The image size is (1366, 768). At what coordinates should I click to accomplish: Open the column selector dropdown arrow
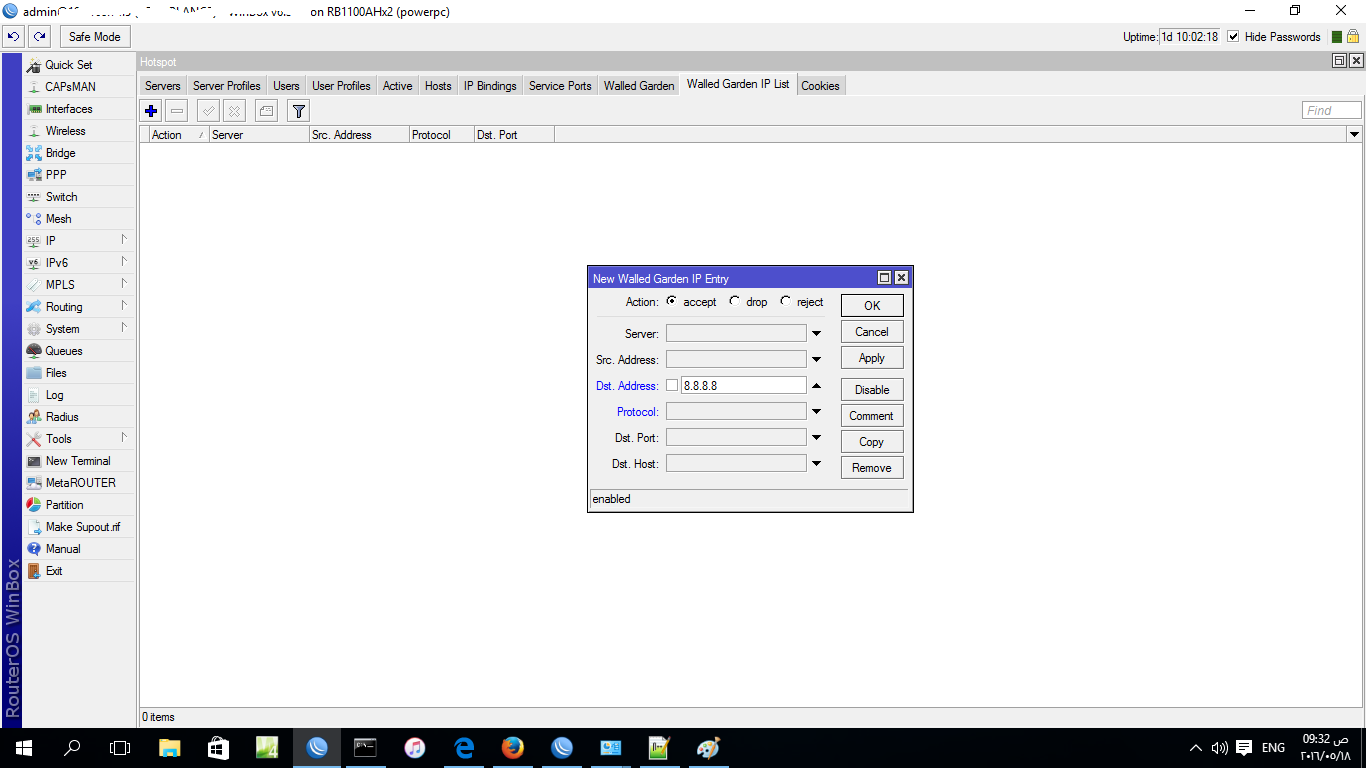[x=1354, y=134]
